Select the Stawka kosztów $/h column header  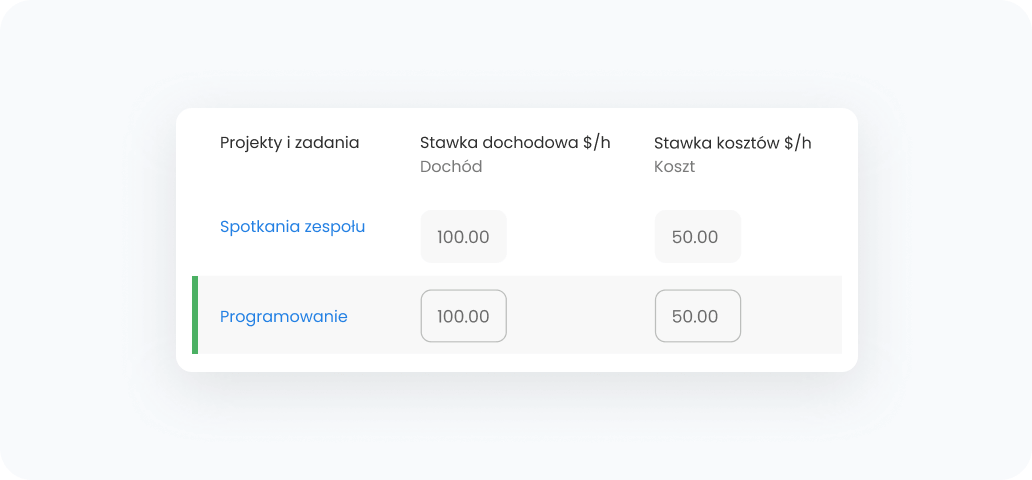(732, 143)
